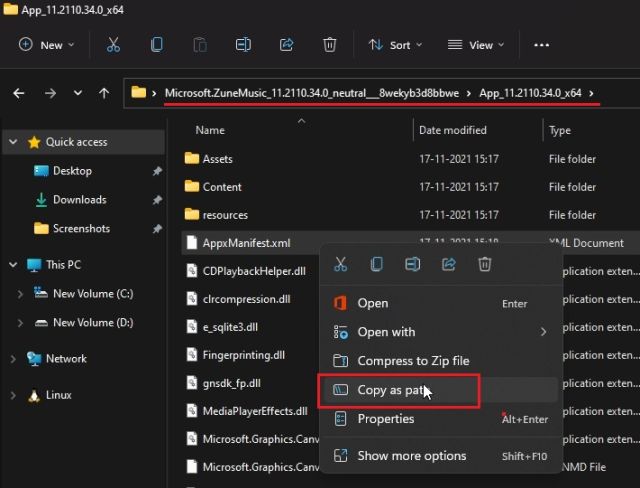Select CDPlaybackHelper.dll file

(254, 271)
